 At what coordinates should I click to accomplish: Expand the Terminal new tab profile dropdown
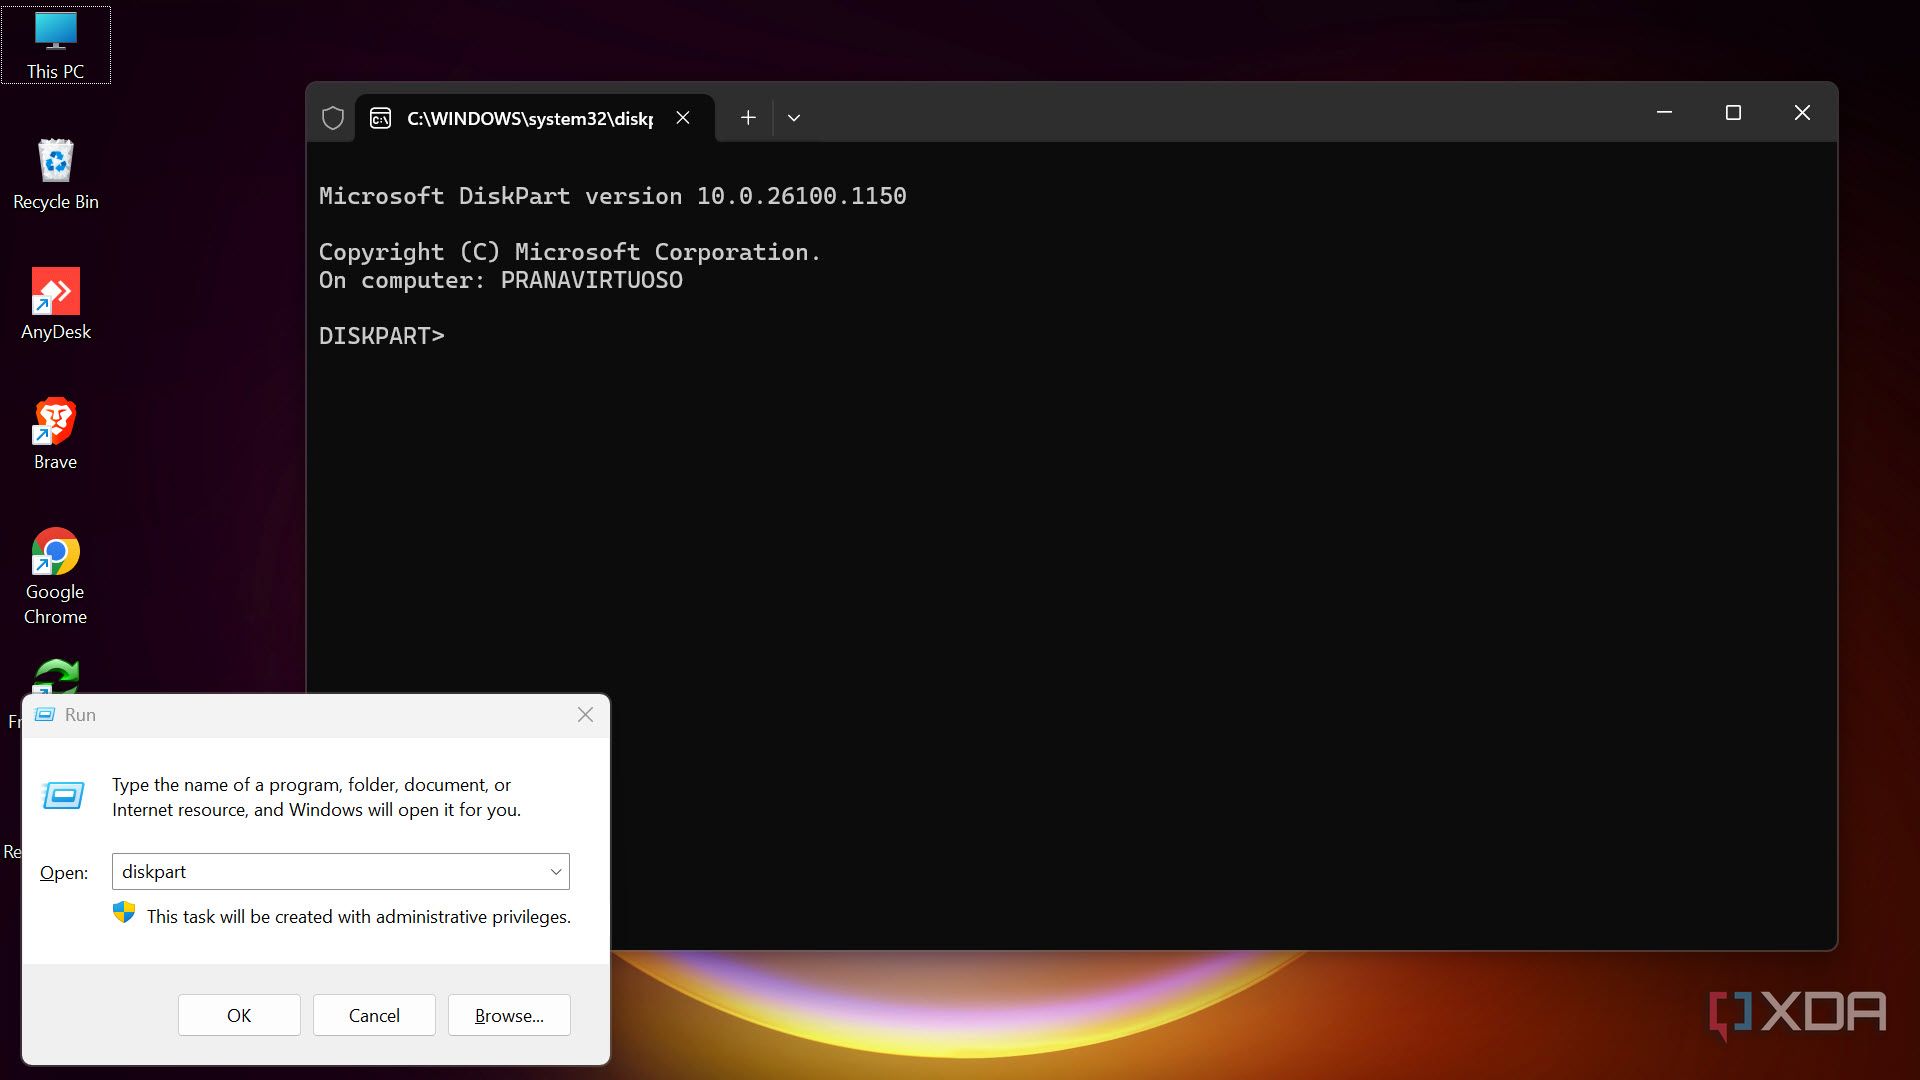point(794,118)
